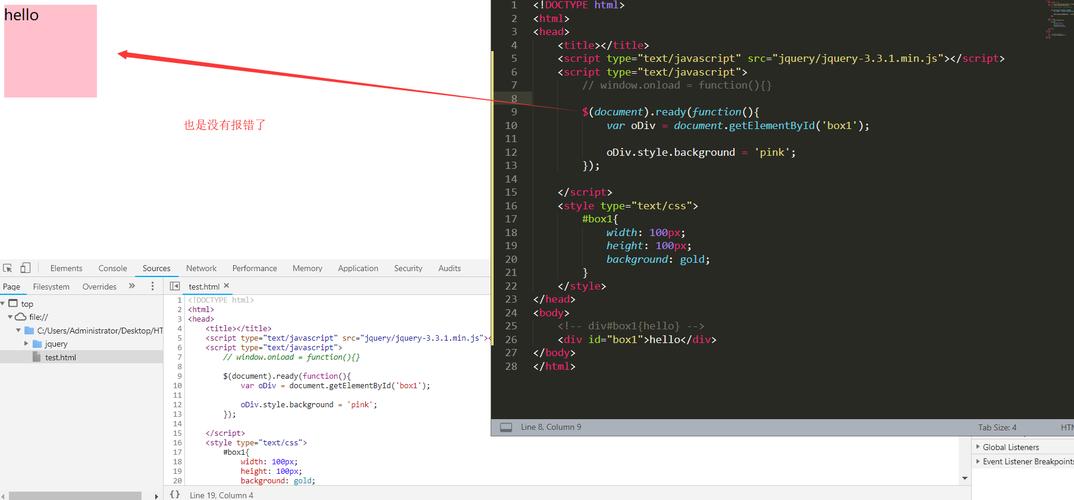
Task: Expand the jquery folder arrow
Action: [x=27, y=344]
